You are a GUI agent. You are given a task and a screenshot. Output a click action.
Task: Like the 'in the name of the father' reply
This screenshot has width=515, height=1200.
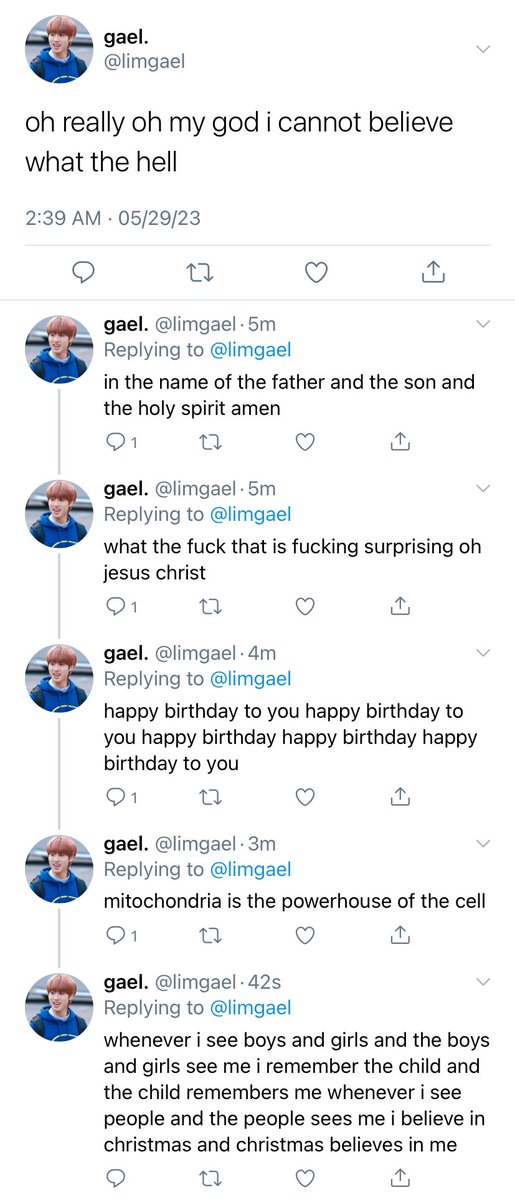[306, 441]
